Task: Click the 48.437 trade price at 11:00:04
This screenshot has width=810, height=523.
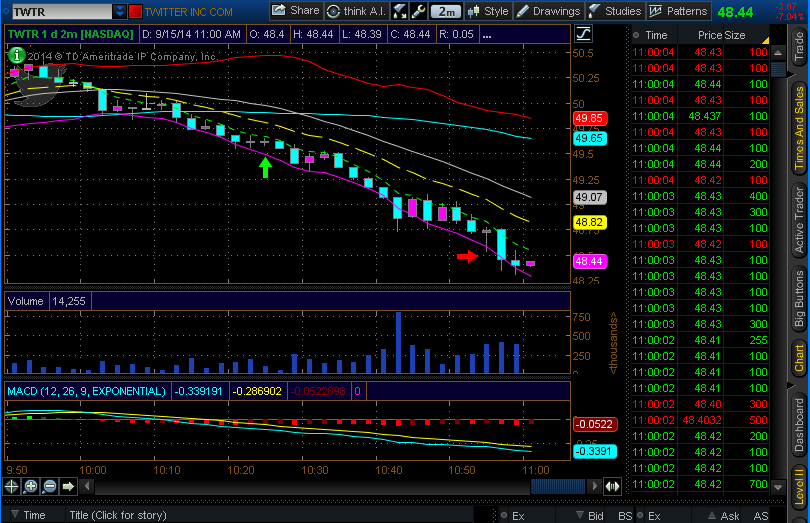Action: click(705, 116)
